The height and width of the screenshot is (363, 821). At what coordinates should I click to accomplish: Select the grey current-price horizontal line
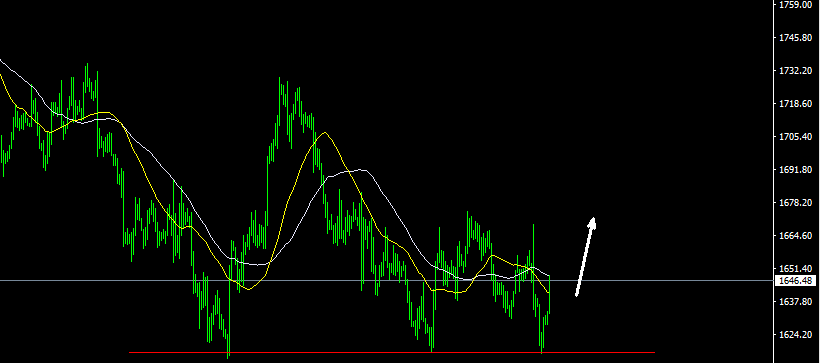(386, 281)
